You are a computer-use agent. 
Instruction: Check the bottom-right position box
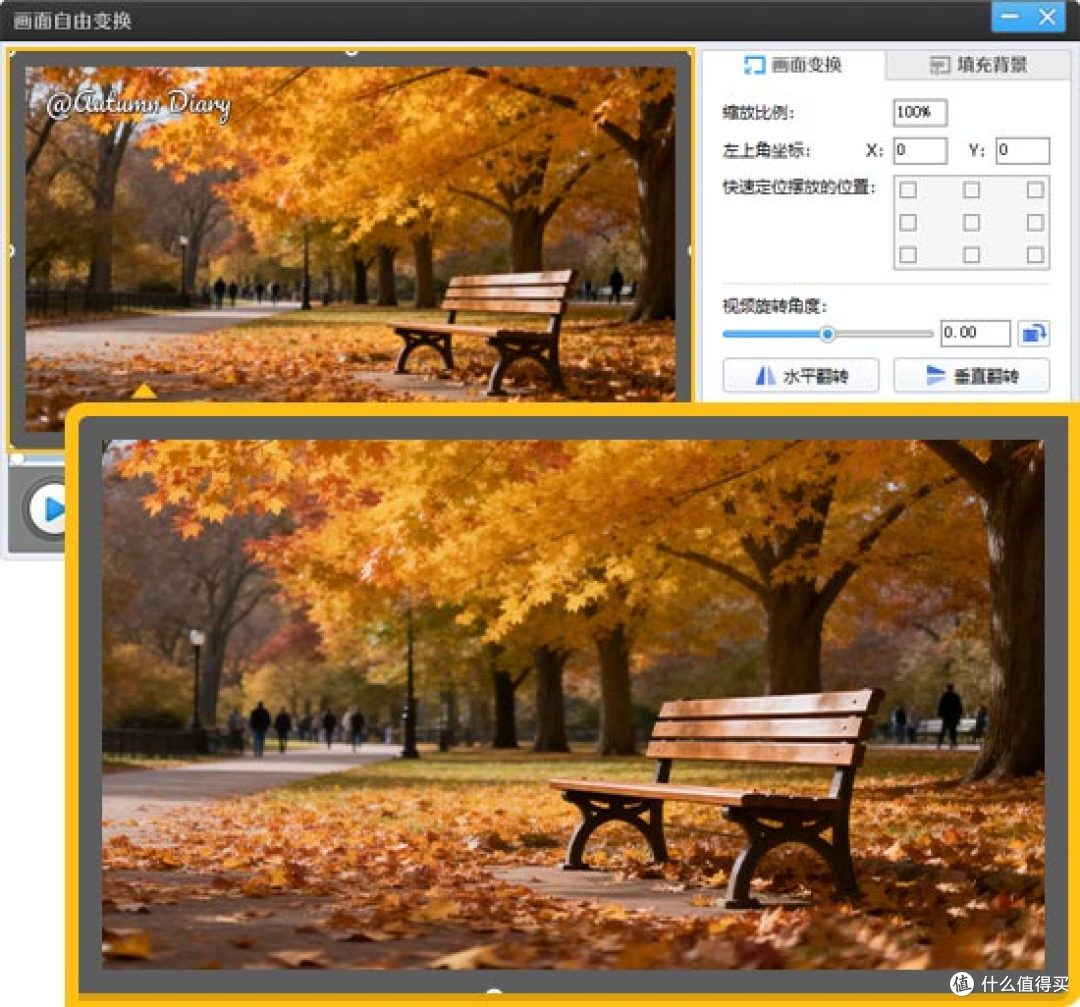coord(1035,255)
